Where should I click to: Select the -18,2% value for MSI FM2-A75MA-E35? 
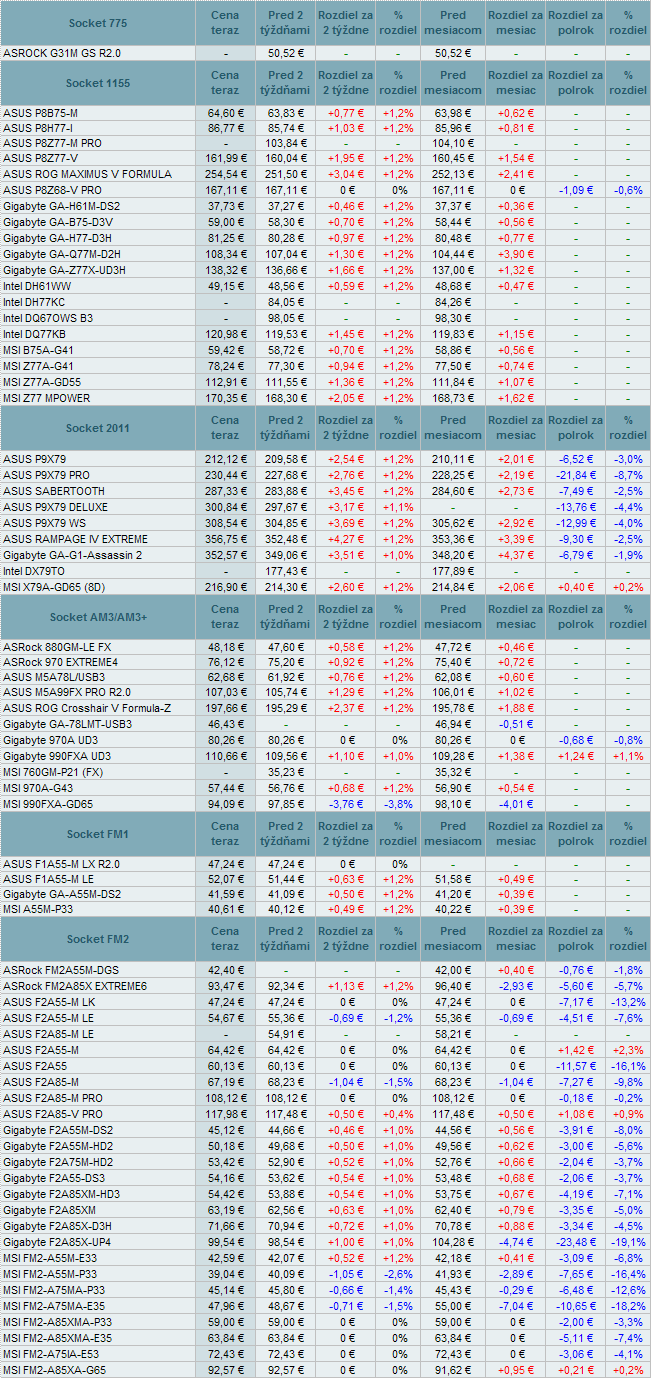(x=628, y=1306)
